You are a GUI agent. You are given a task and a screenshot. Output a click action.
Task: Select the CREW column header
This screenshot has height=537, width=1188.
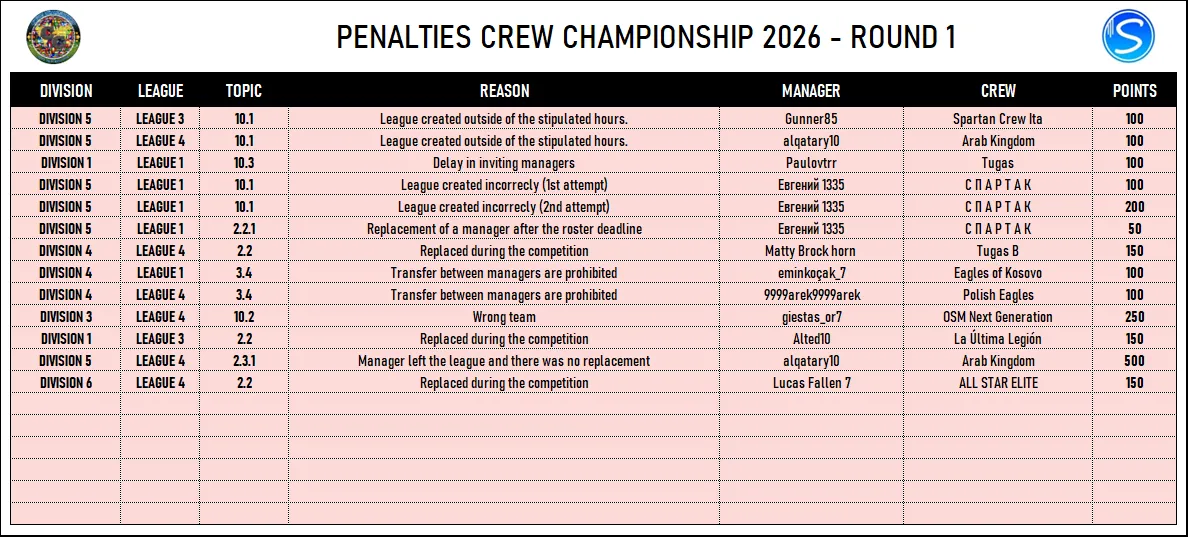pos(998,91)
